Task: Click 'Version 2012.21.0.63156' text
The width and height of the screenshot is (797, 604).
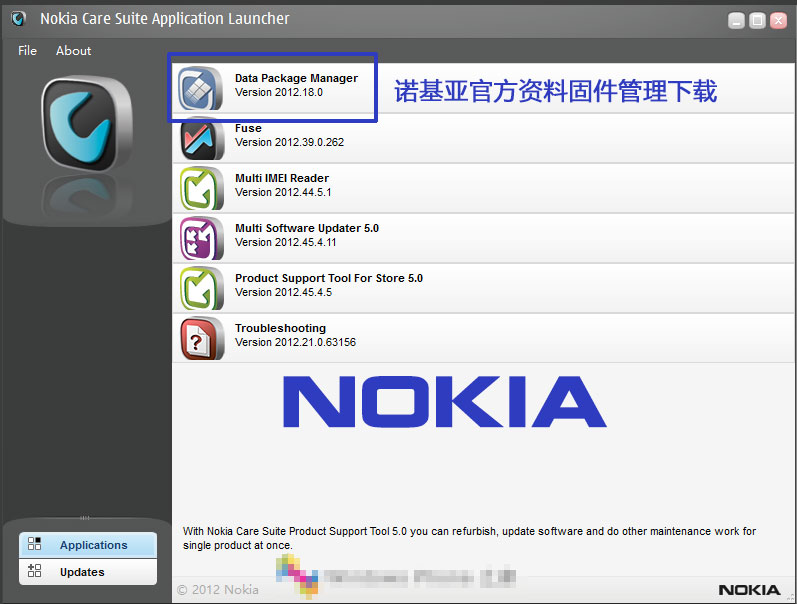Action: pos(295,342)
